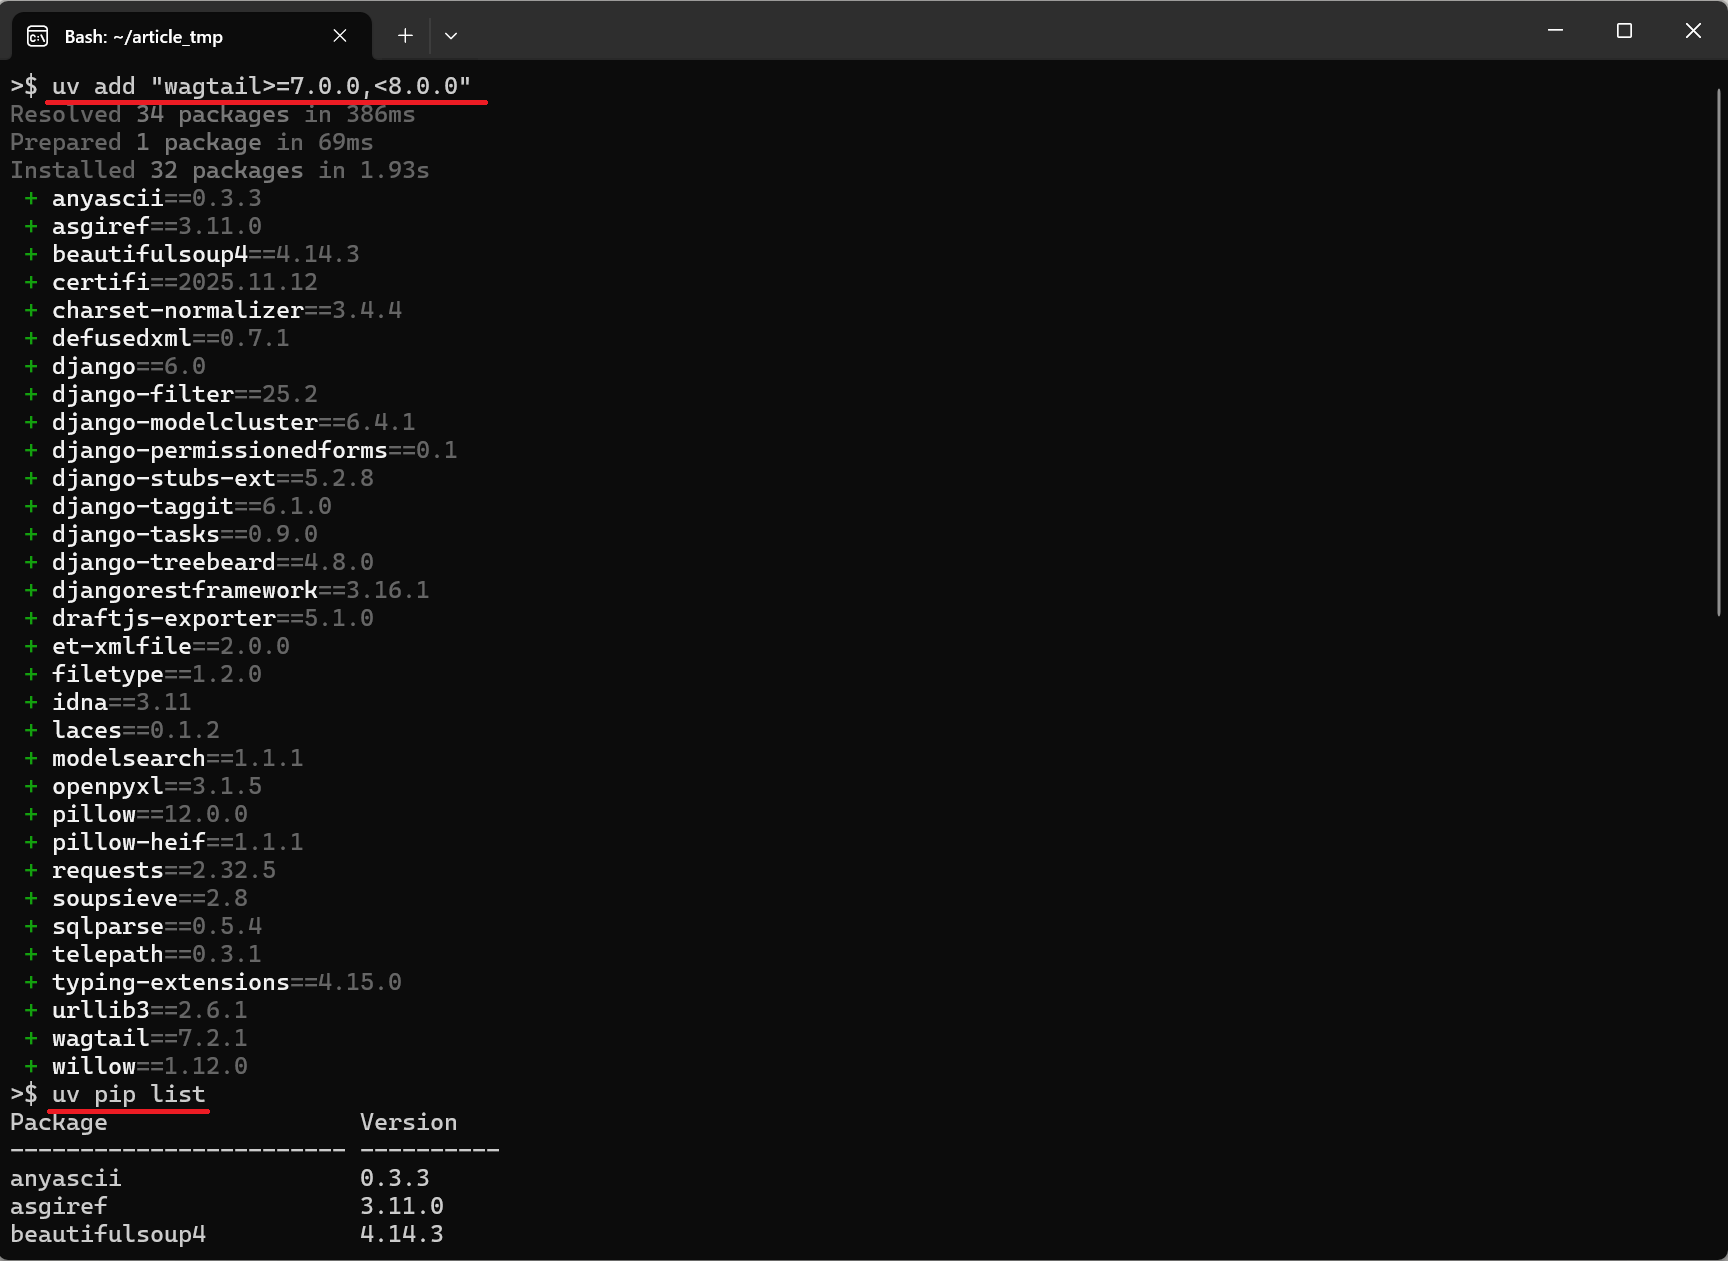Select the Bash: ~/article_tmp tab title
Viewport: 1728px width, 1261px height.
[x=146, y=37]
